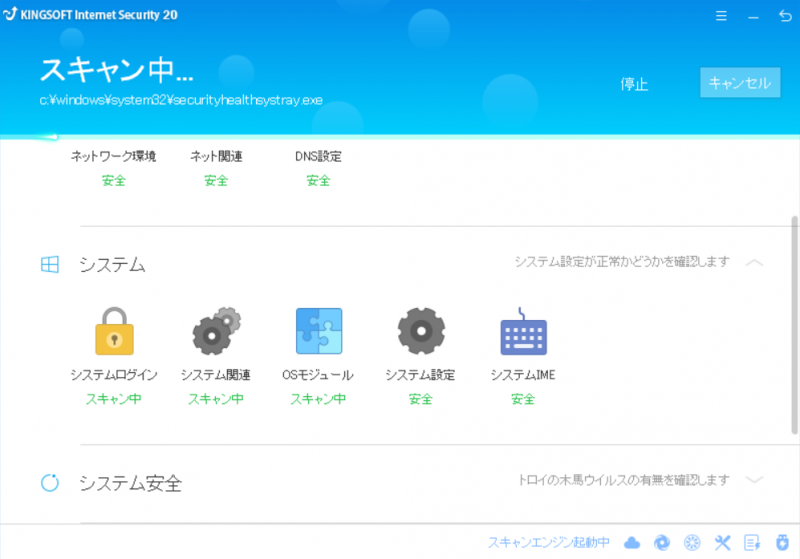Open the log document icon in status bar
This screenshot has width=800, height=559.
tap(752, 543)
